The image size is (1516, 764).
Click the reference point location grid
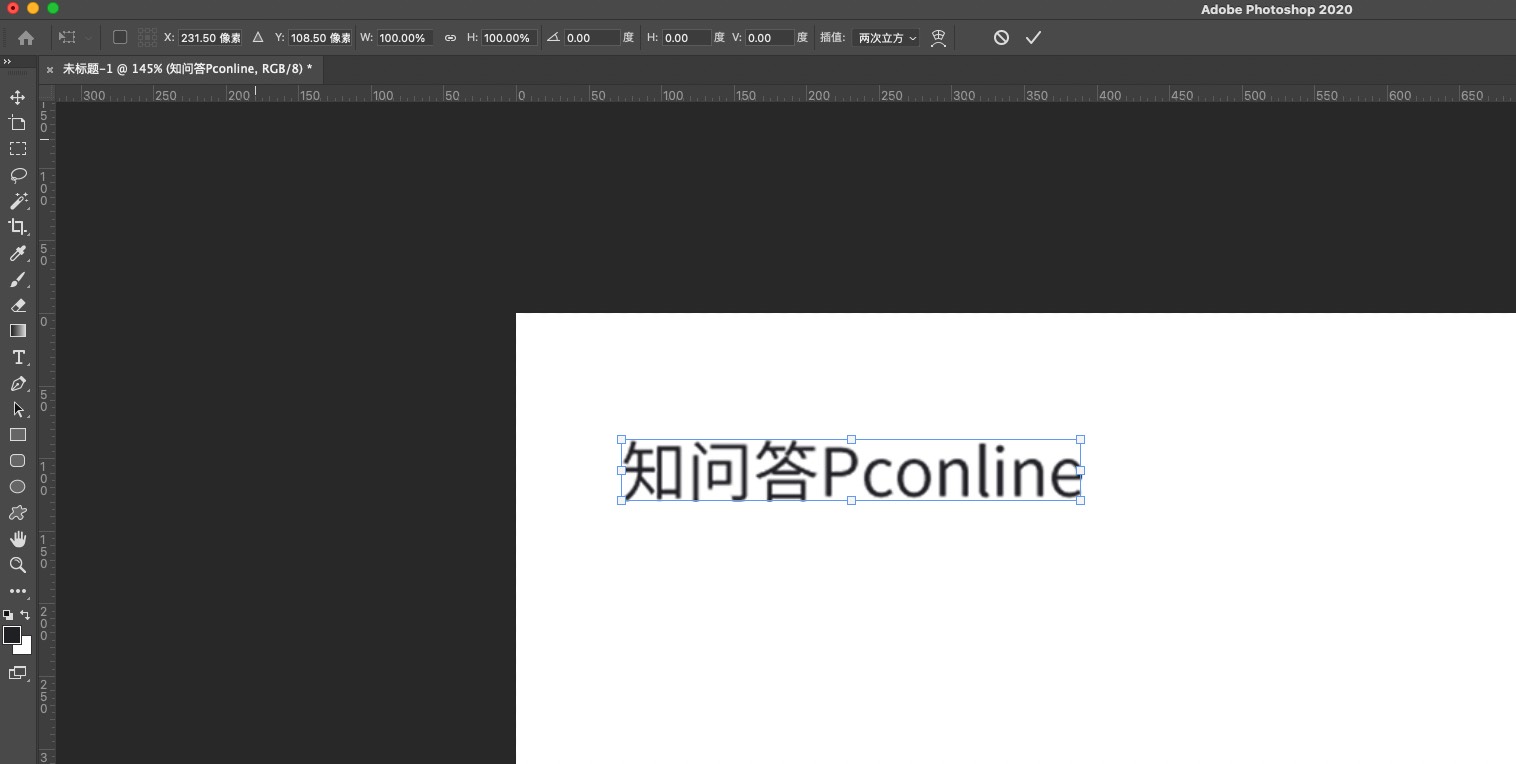pyautogui.click(x=147, y=37)
